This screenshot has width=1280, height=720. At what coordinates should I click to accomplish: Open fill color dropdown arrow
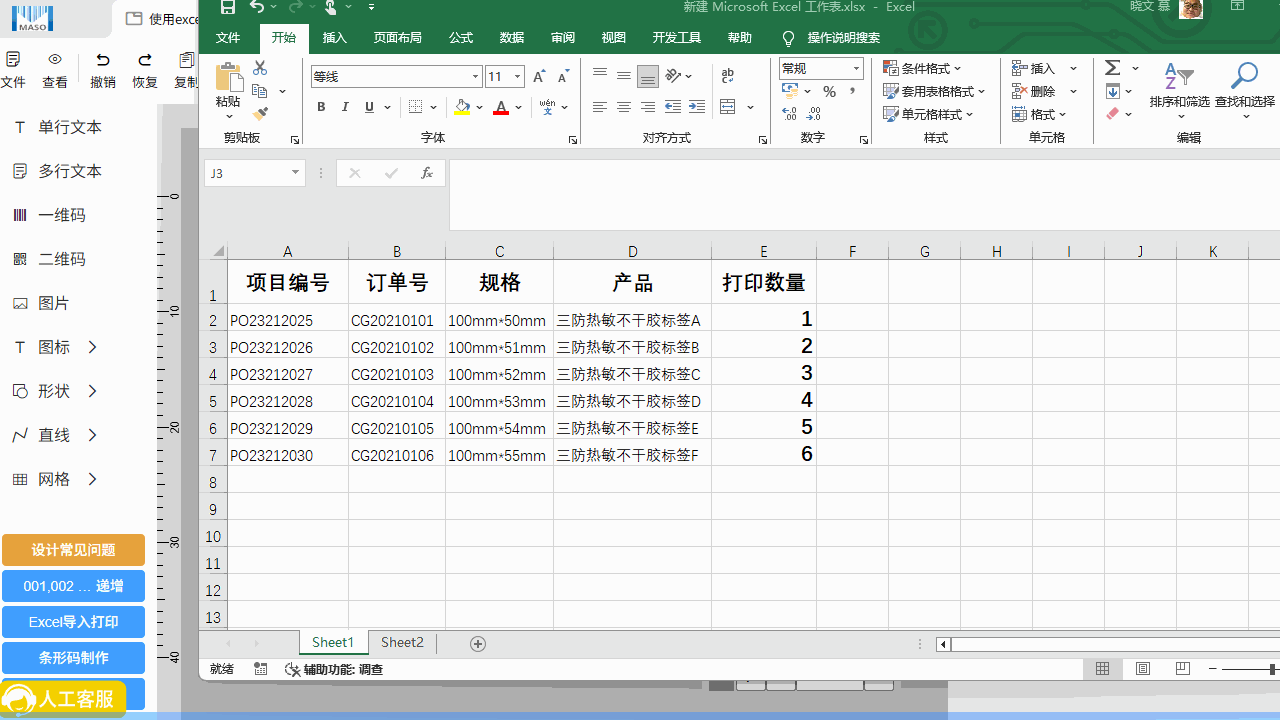480,107
